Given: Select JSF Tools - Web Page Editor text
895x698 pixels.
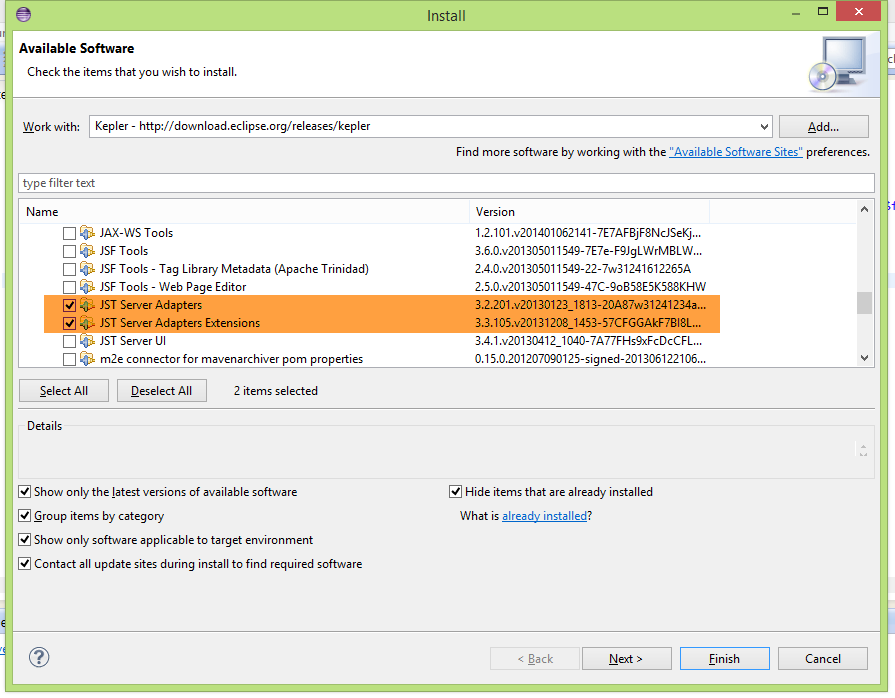Looking at the screenshot, I should tap(173, 287).
